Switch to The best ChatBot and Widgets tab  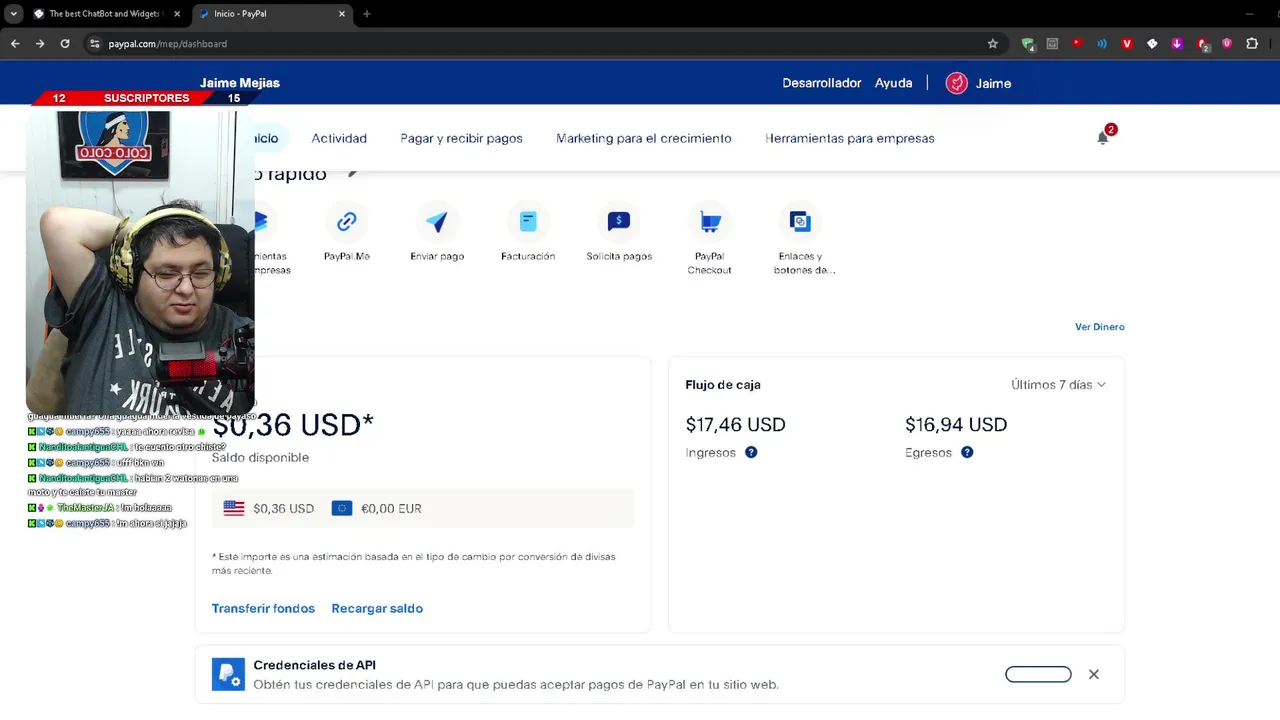coord(105,14)
